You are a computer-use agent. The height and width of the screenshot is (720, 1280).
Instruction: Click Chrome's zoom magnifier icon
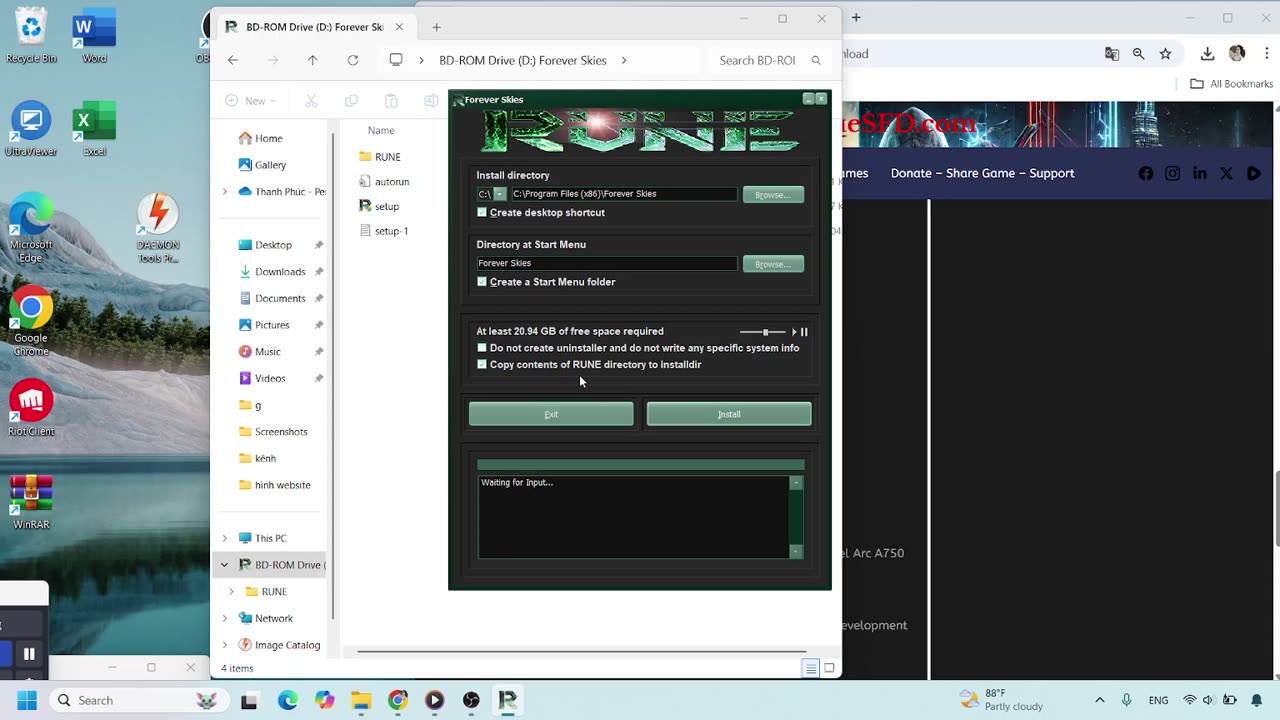pos(1139,54)
